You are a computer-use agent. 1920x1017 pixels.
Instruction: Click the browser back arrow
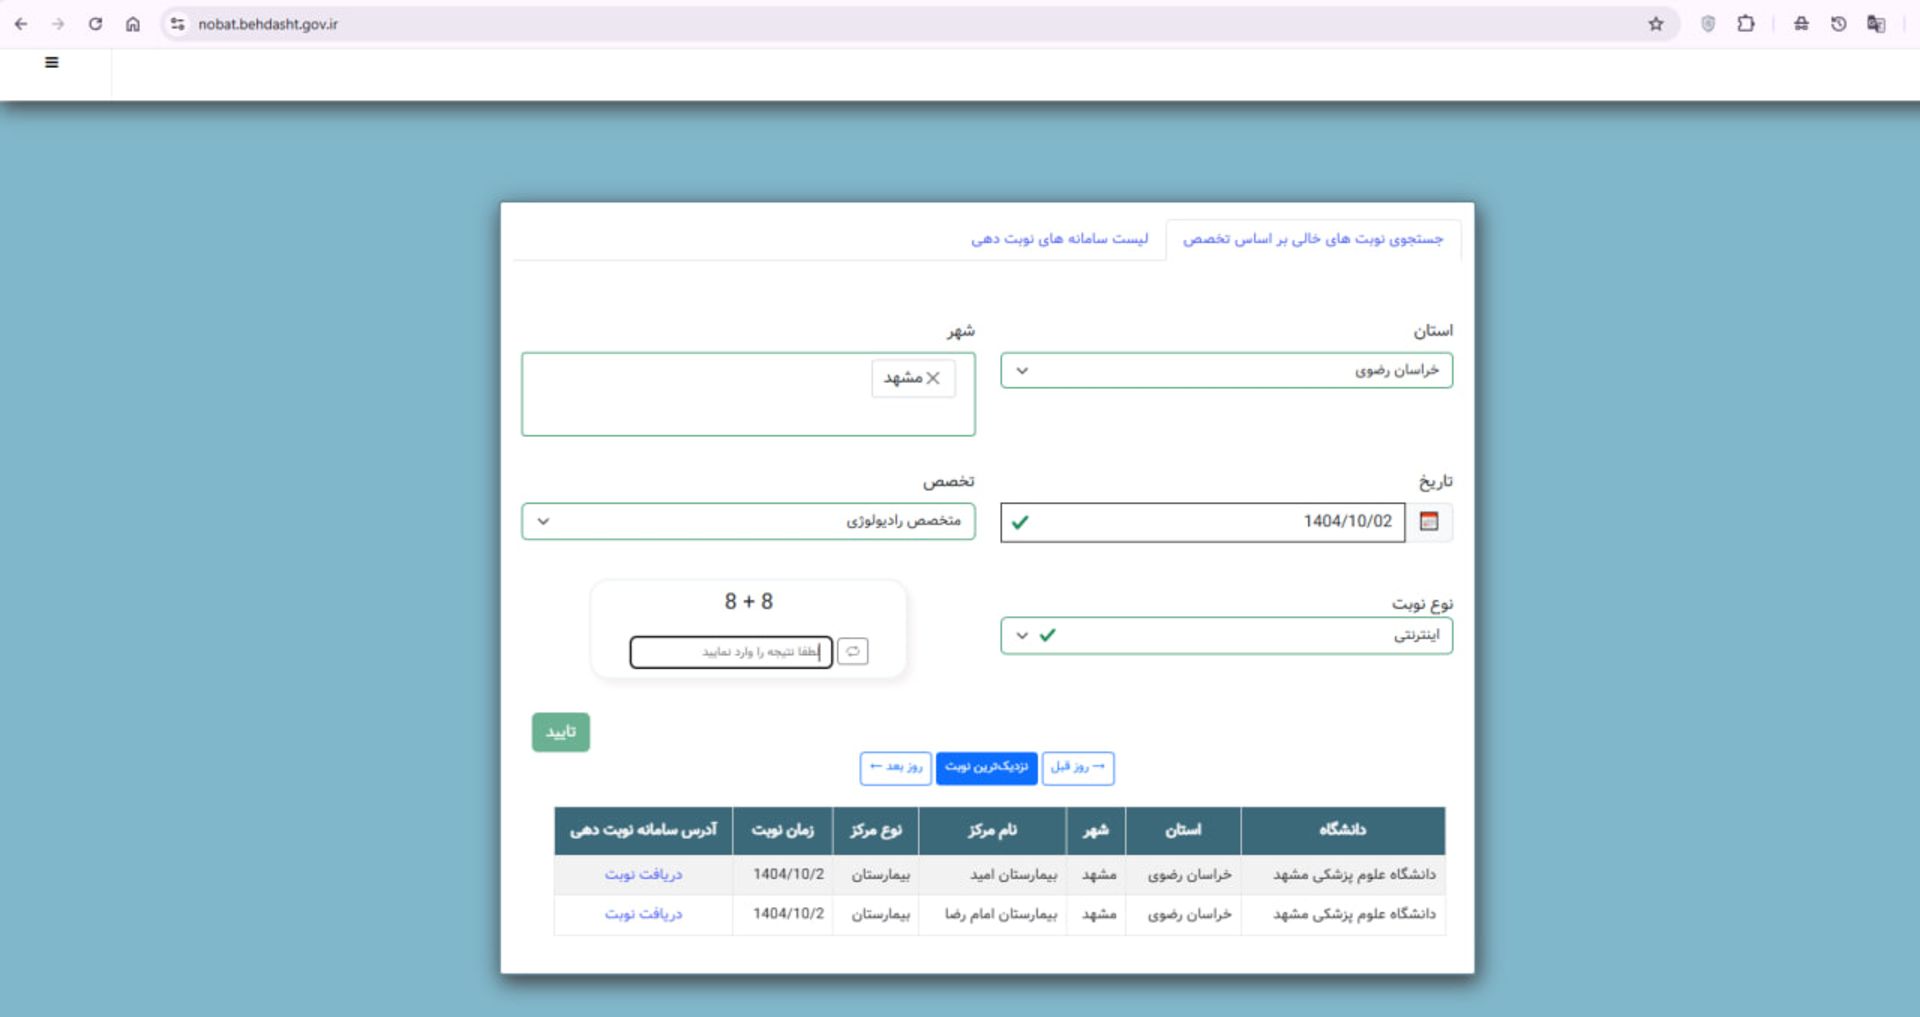21,23
